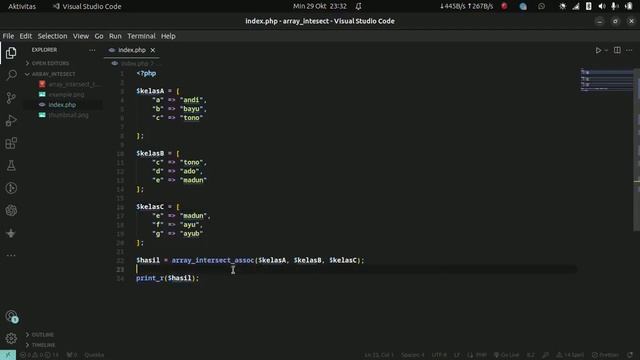This screenshot has height=360, width=640.
Task: Open the clock and calendar Min 29 Okt
Action: tap(320, 6)
